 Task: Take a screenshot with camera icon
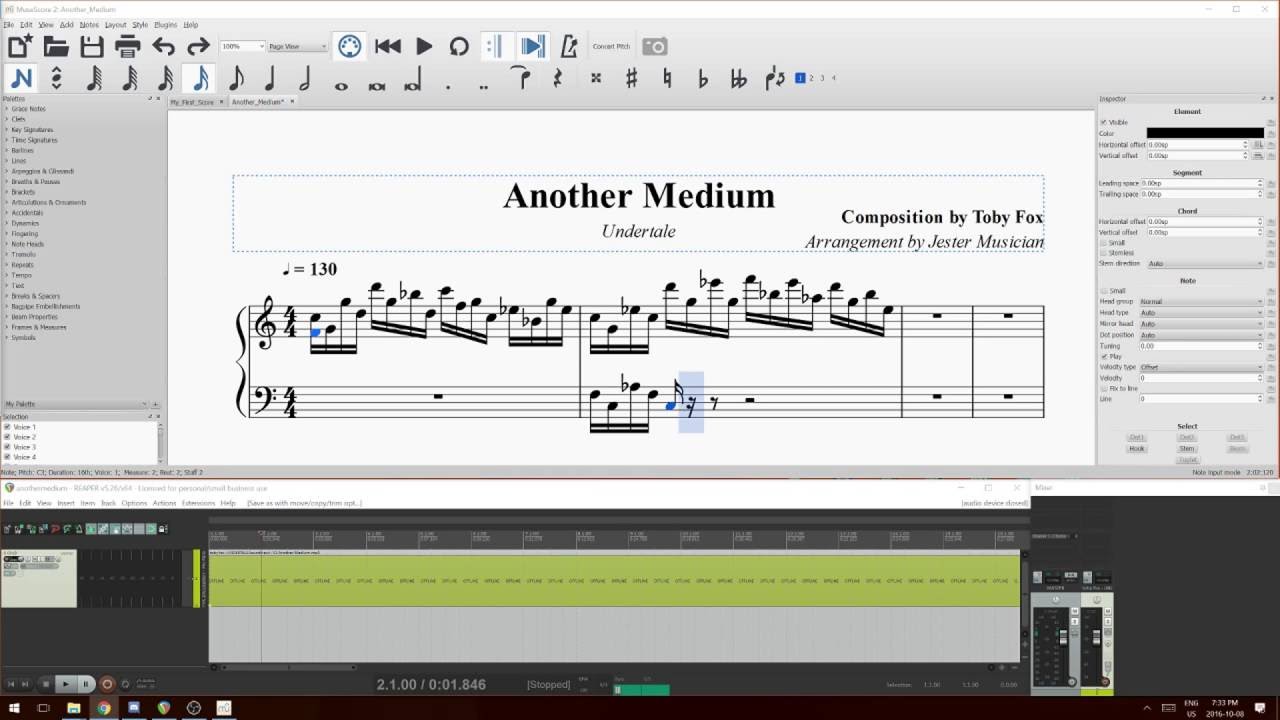point(655,46)
